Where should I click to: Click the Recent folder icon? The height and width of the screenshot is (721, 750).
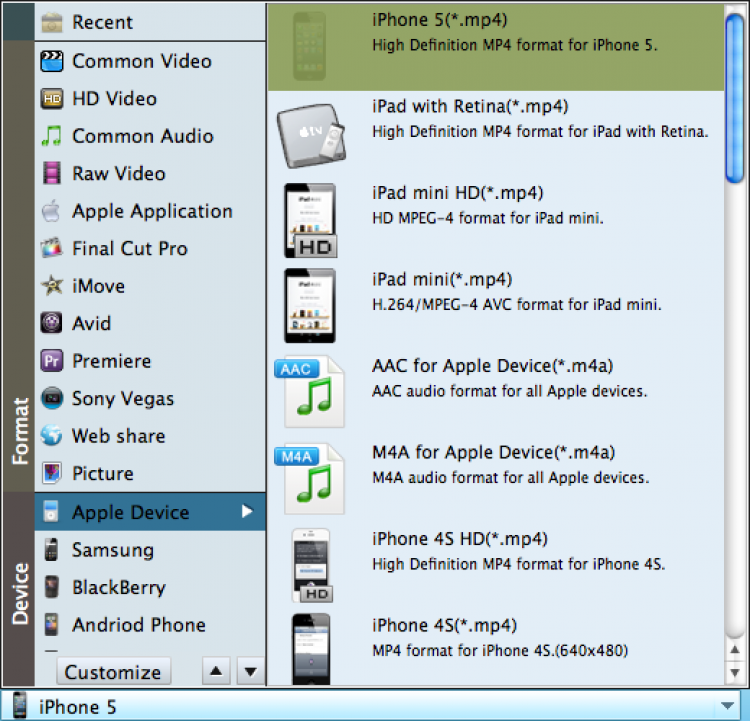point(52,22)
